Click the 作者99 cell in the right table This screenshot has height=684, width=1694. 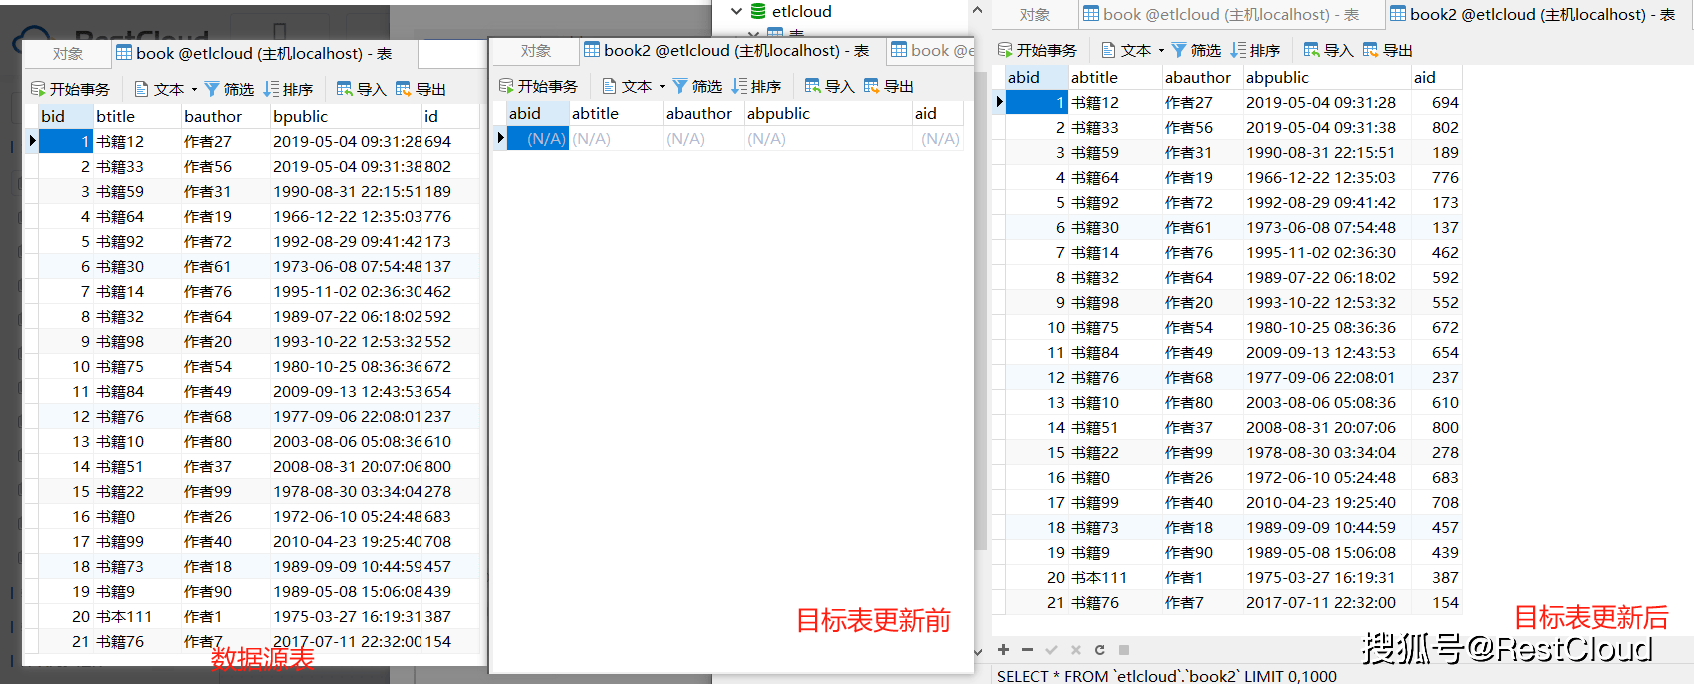[1202, 452]
